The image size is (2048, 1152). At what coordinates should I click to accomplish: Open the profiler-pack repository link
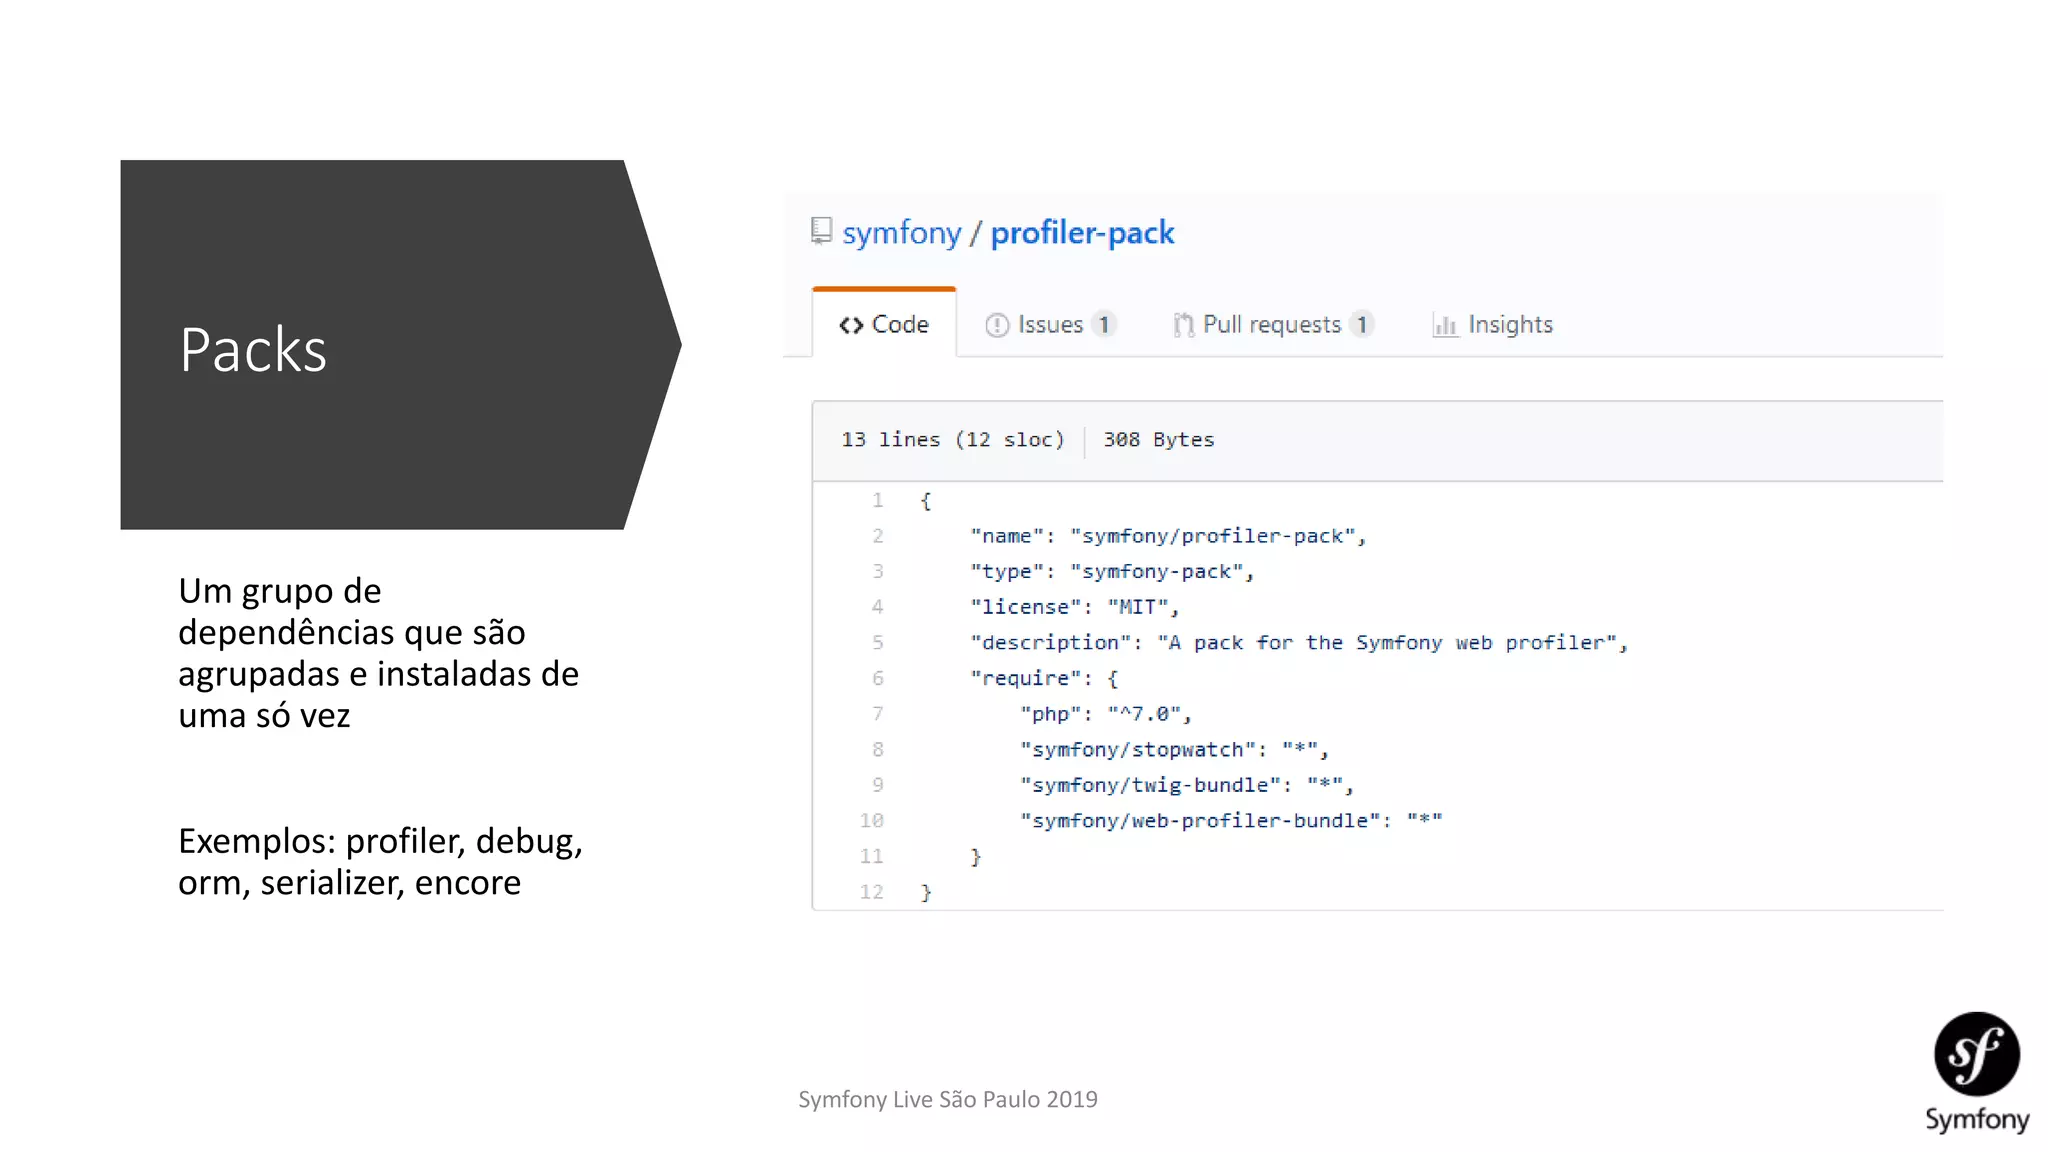[1082, 233]
